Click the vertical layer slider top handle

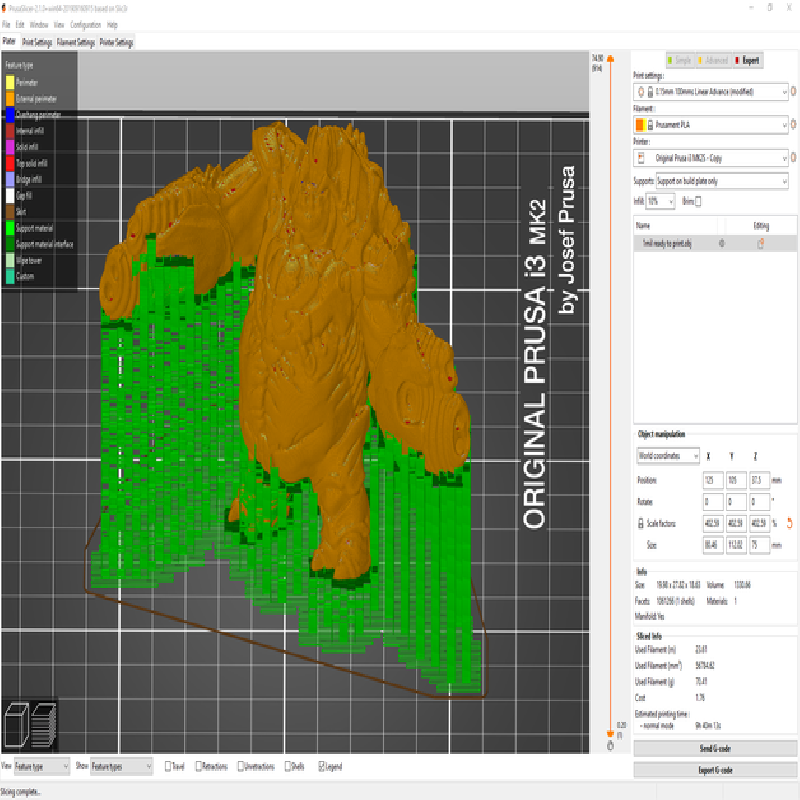[610, 59]
